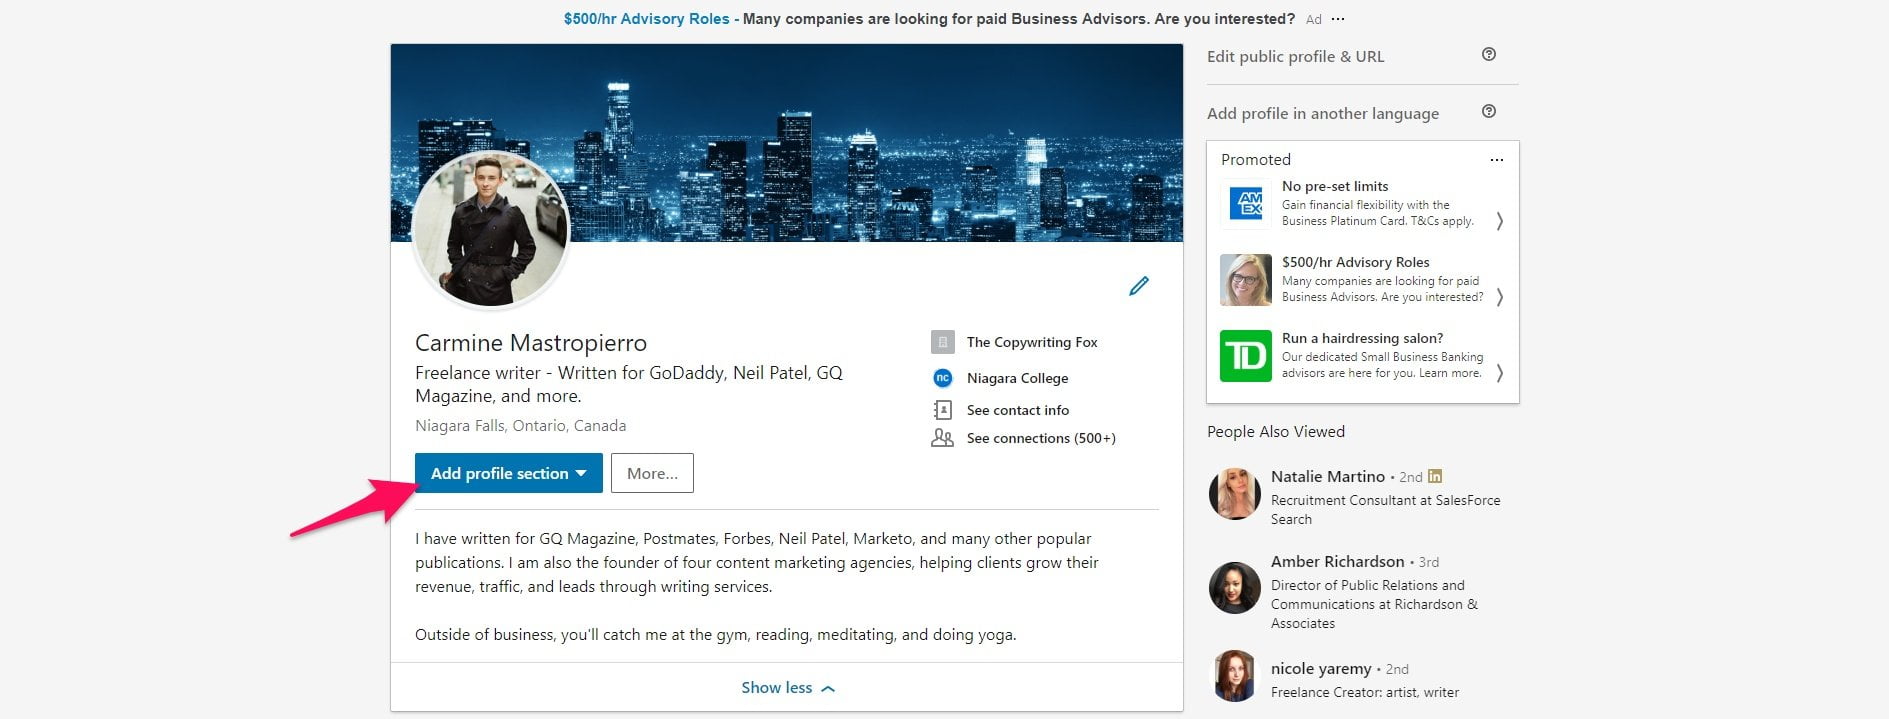Click the Niagara College logo icon
The image size is (1889, 719).
(x=942, y=378)
